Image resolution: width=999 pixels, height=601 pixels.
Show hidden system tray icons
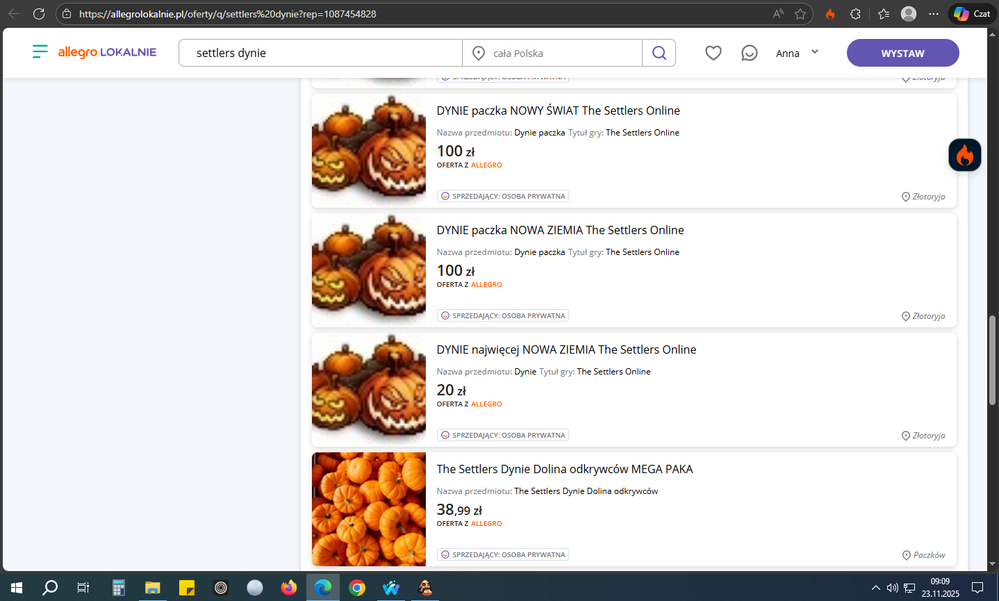876,588
